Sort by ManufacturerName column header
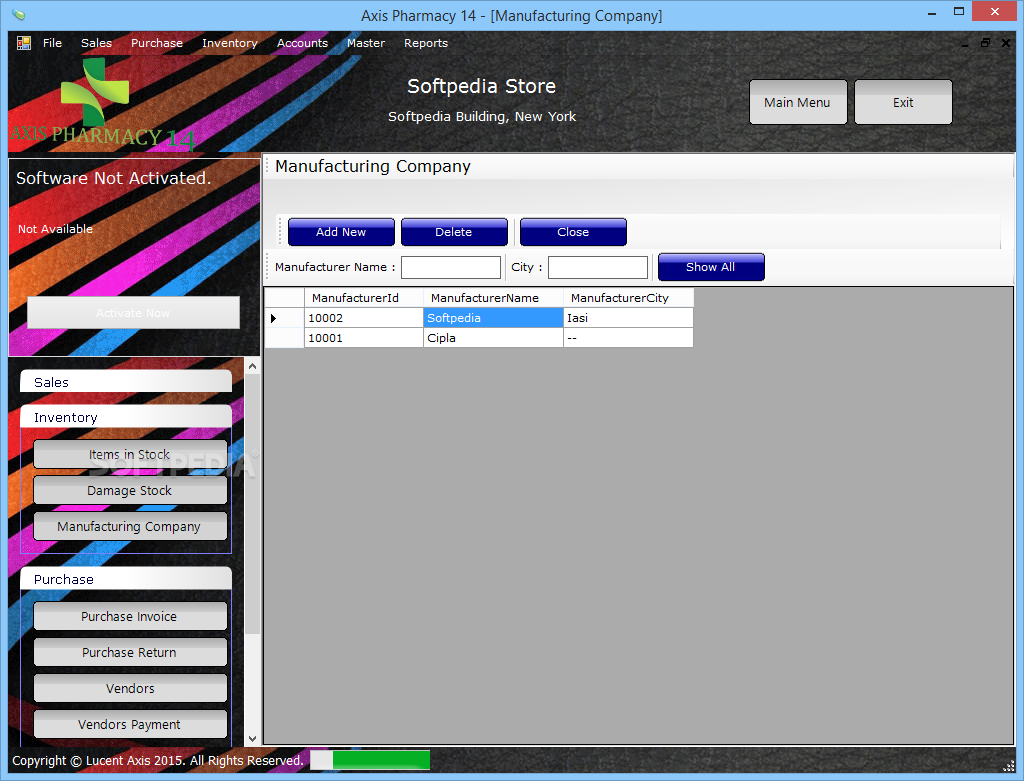 (x=493, y=298)
